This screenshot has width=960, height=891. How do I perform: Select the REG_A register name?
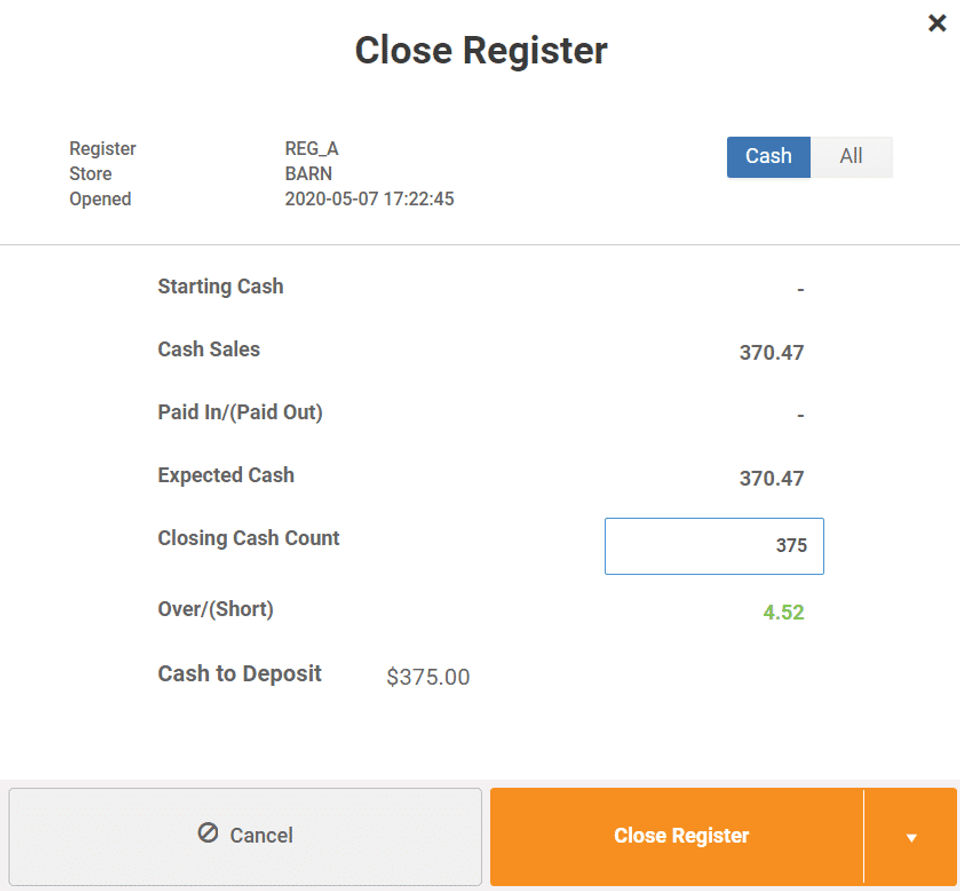coord(311,149)
